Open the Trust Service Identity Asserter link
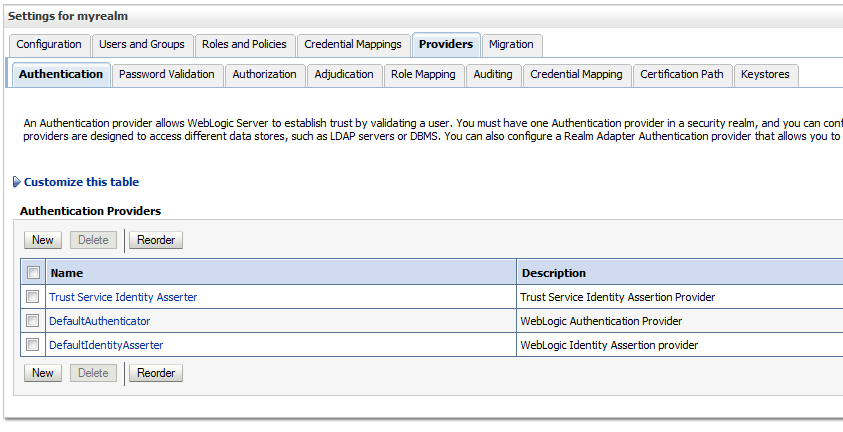 click(x=123, y=297)
